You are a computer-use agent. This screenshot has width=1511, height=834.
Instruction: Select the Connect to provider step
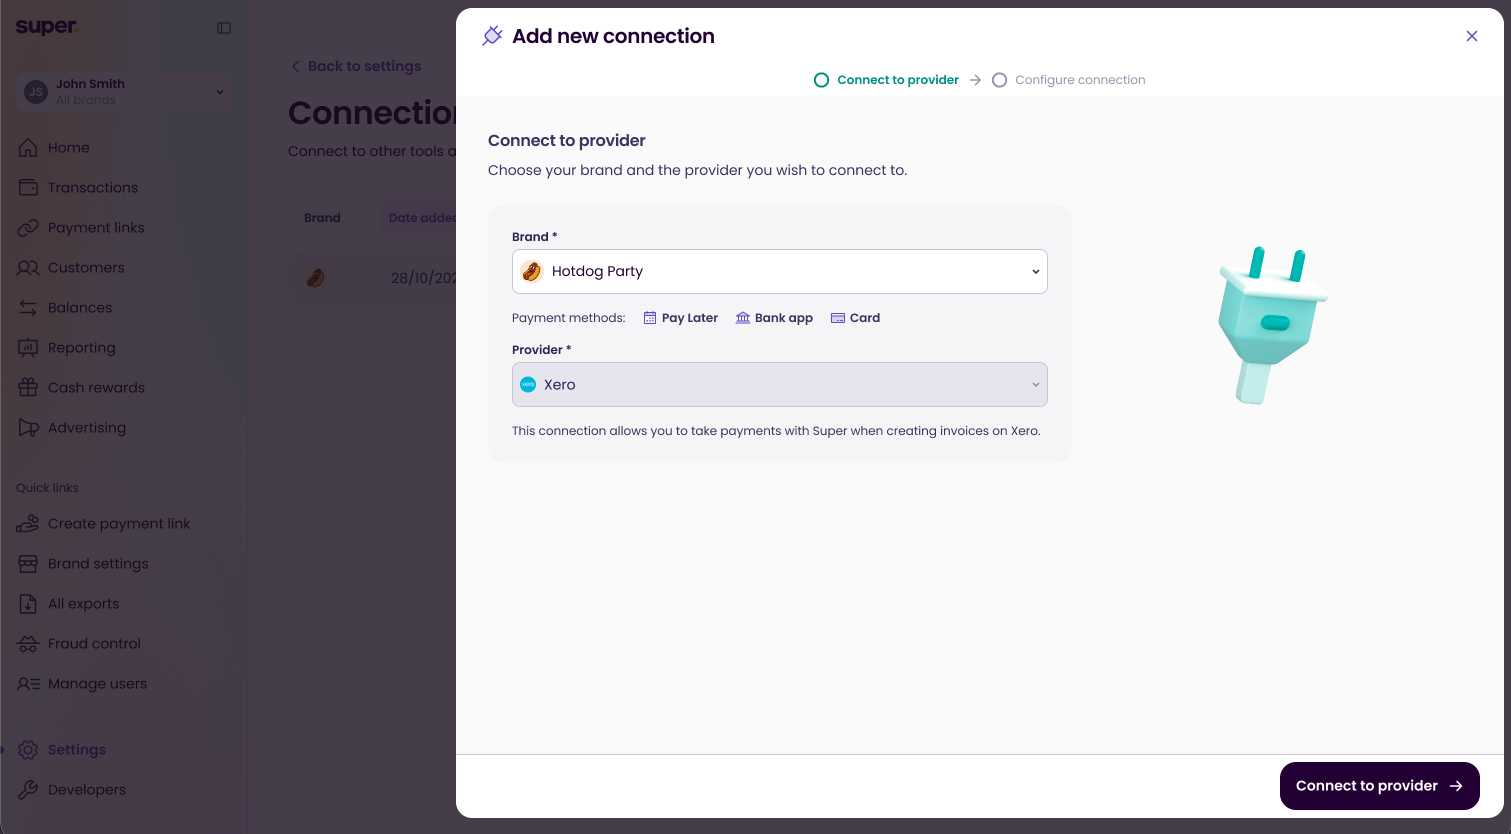point(887,80)
